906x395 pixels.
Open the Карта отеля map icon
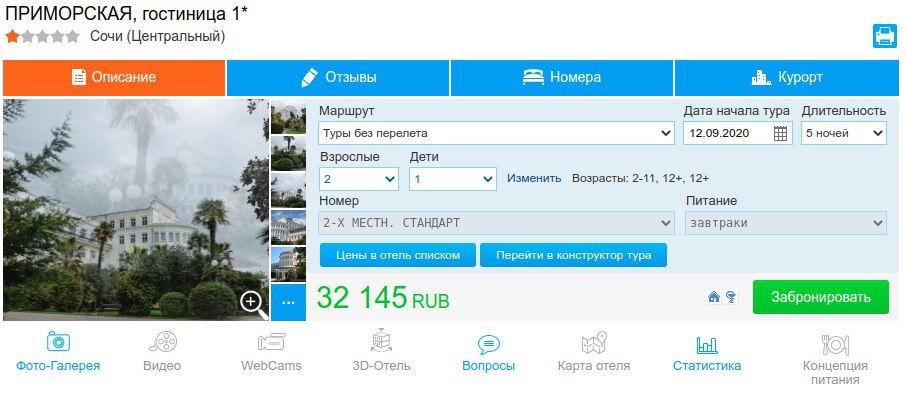[x=594, y=342]
